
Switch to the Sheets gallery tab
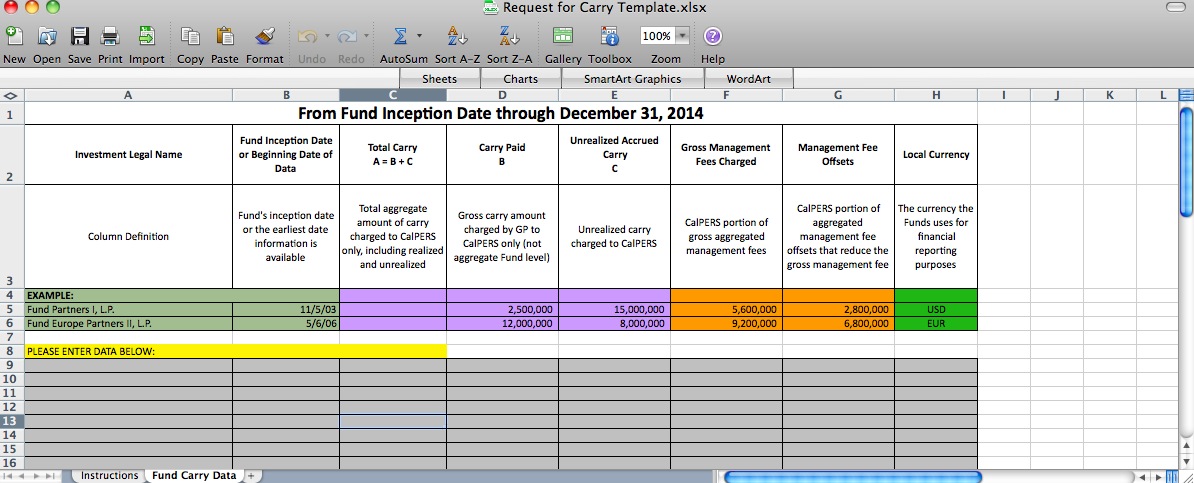click(439, 78)
